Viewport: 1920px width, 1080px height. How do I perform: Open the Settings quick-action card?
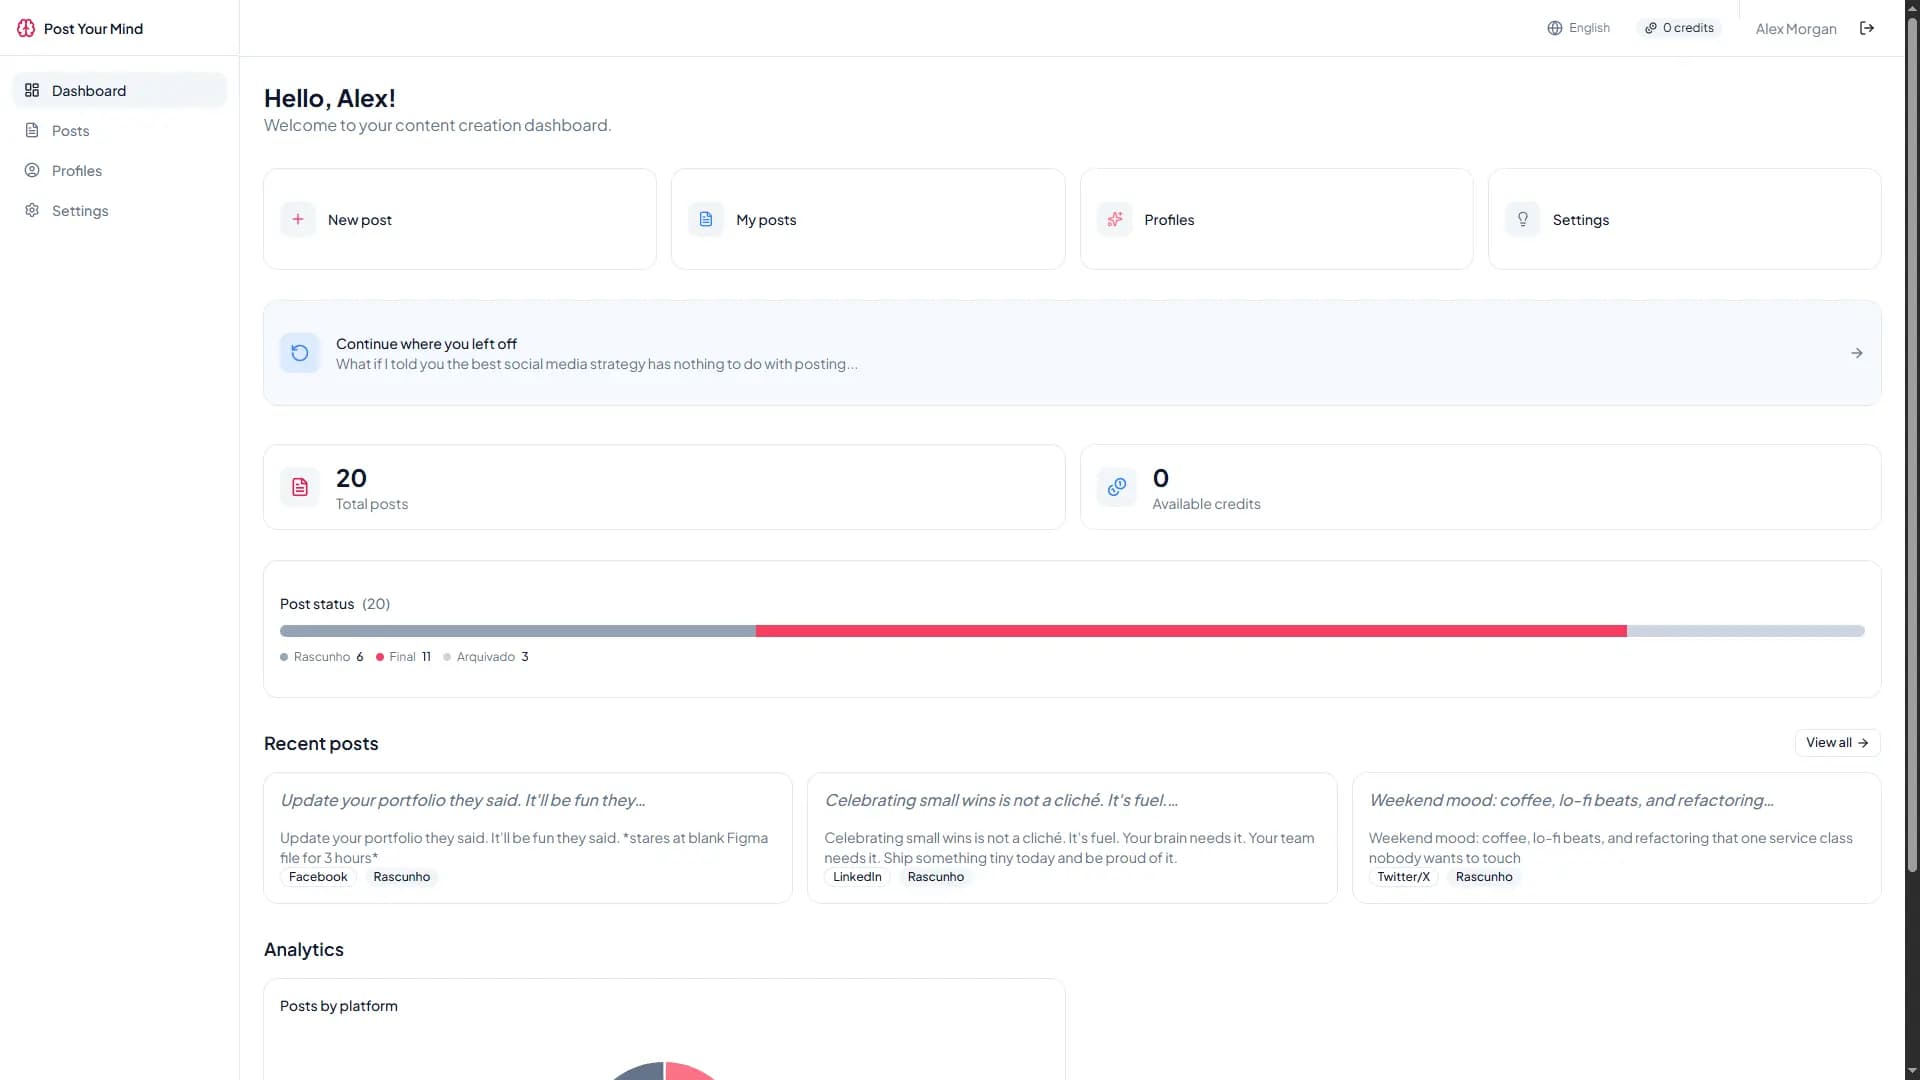click(1684, 219)
